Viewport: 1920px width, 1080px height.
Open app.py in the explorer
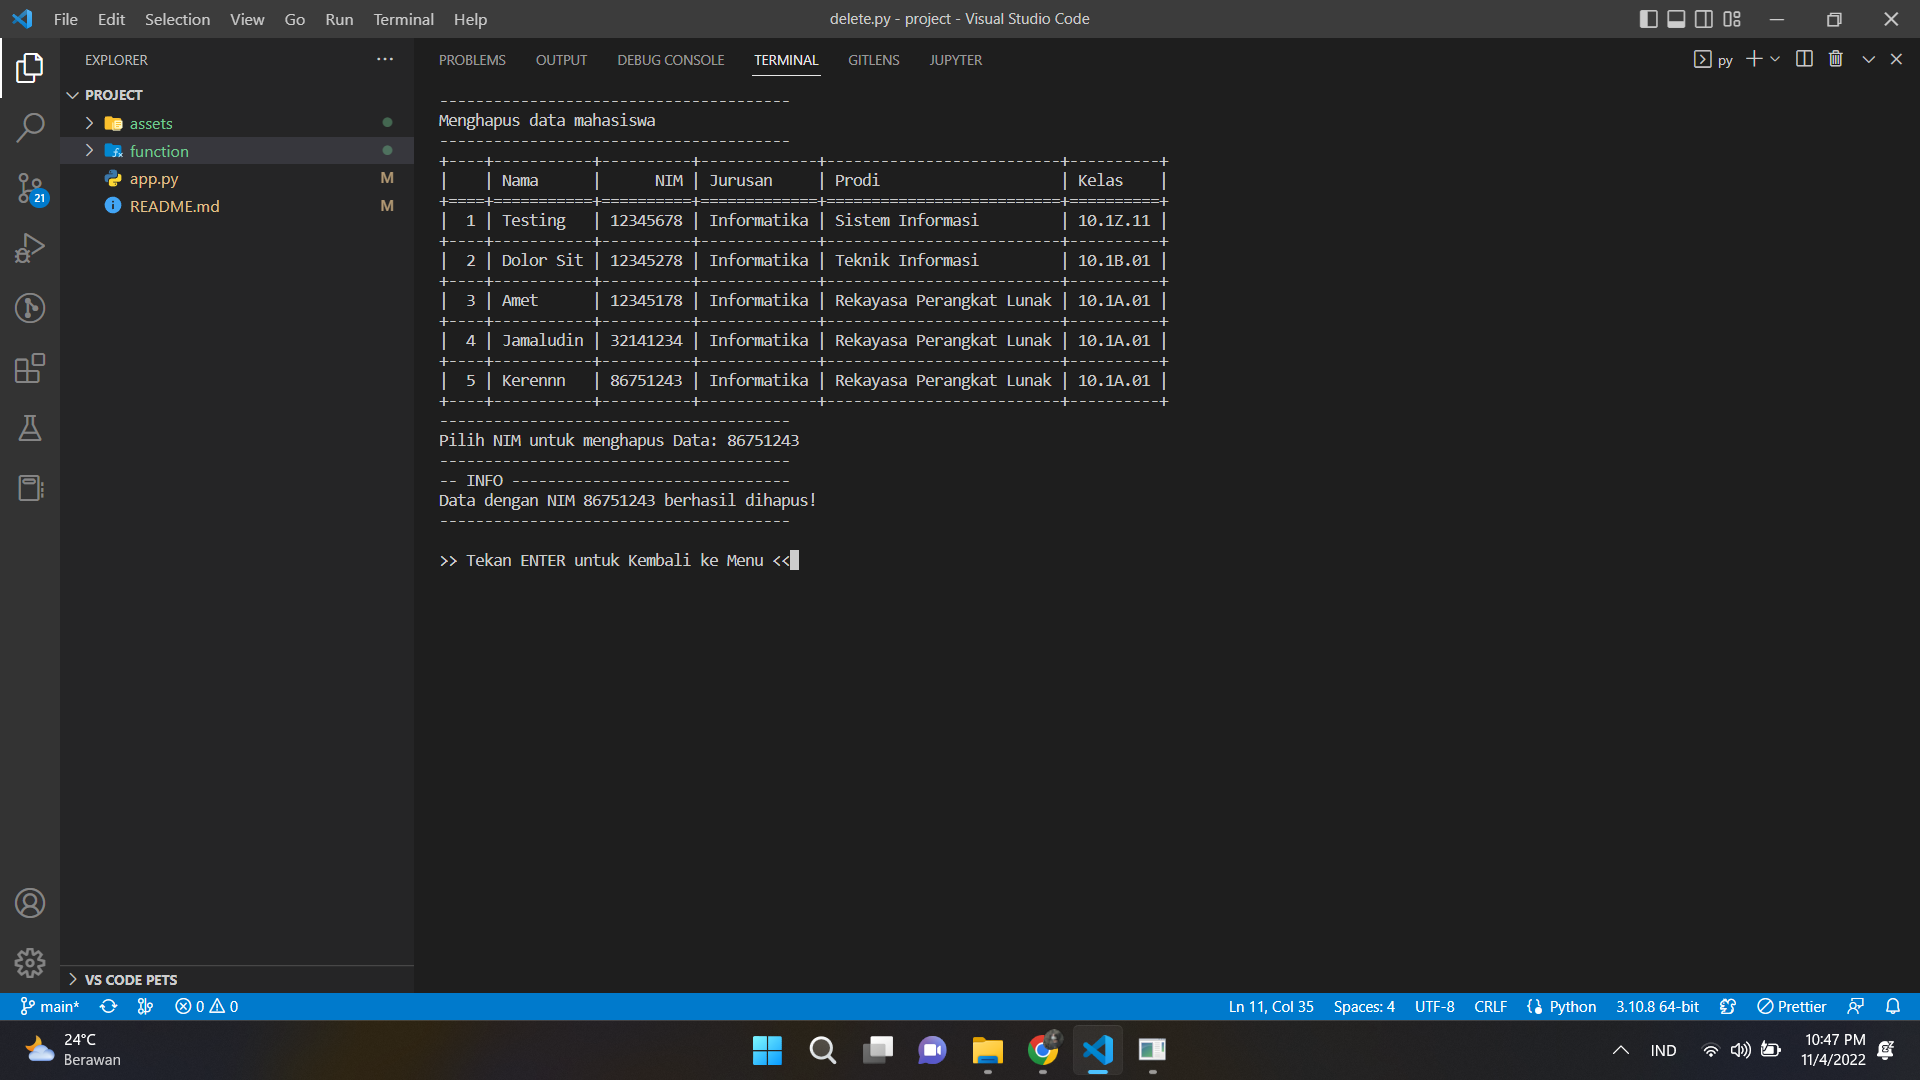tap(153, 179)
